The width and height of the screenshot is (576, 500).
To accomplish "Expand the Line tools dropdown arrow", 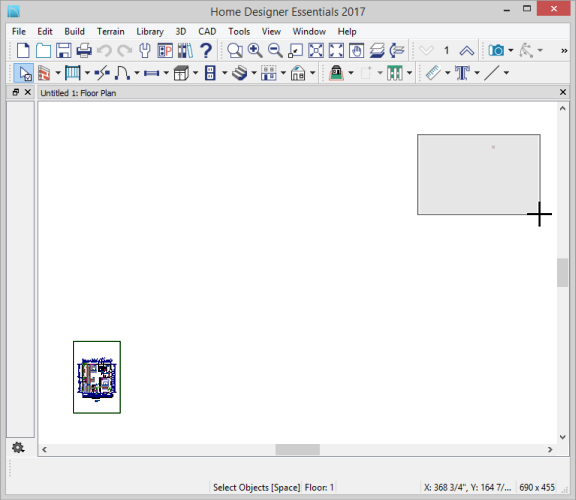I will (x=506, y=73).
